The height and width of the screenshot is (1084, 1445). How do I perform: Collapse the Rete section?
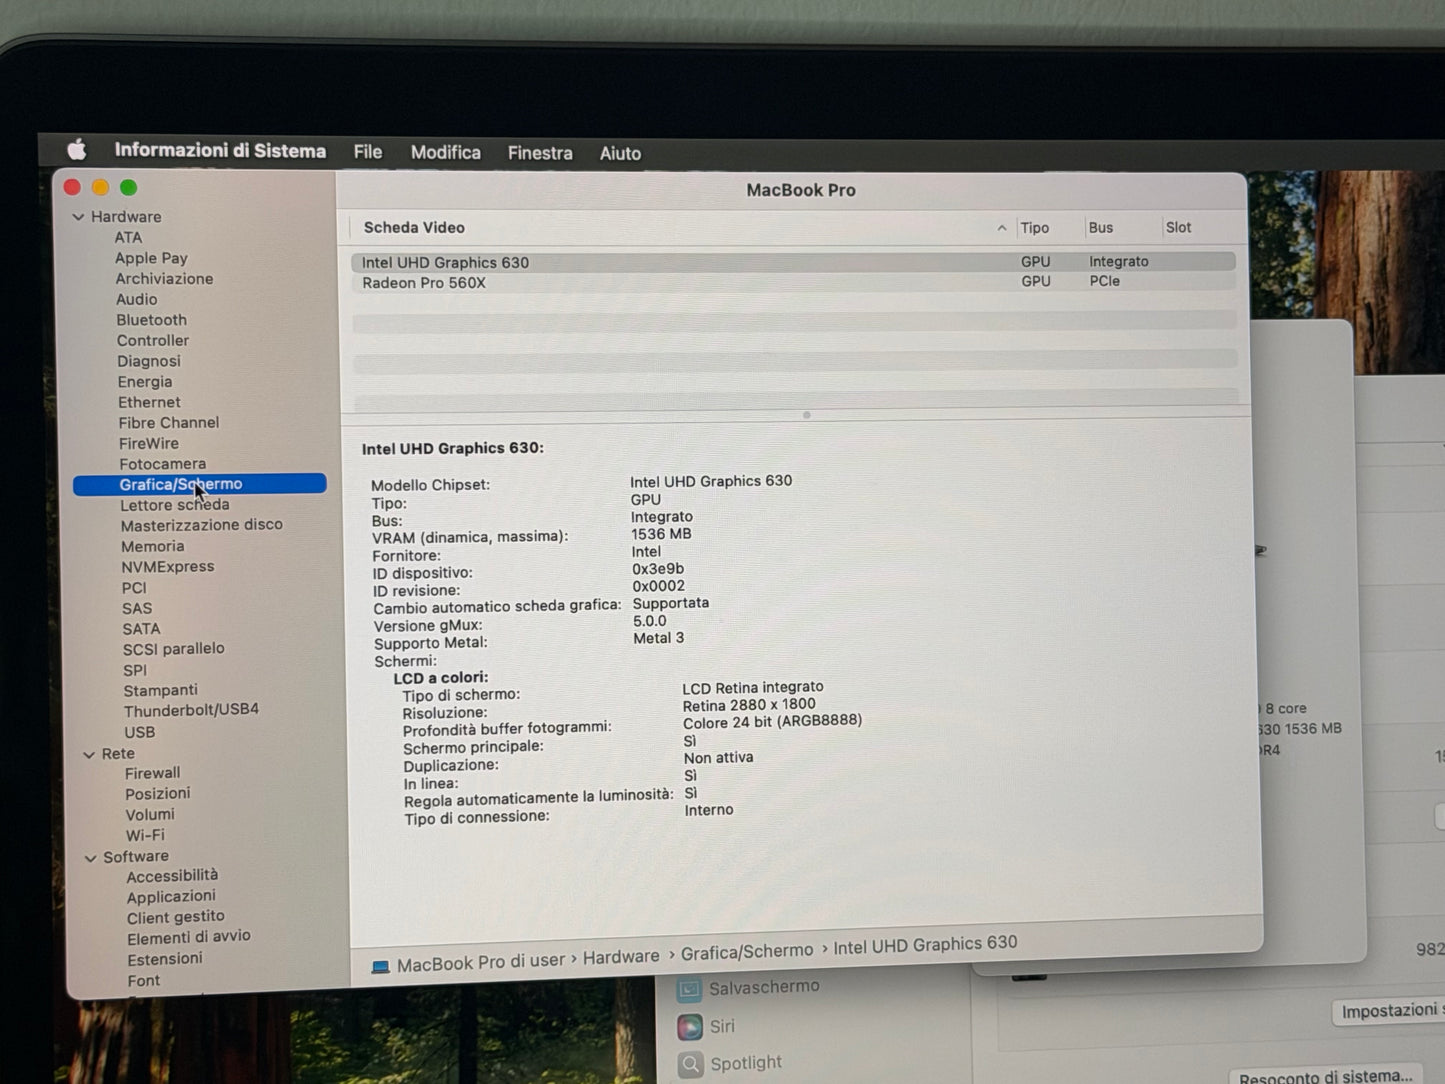(x=89, y=754)
